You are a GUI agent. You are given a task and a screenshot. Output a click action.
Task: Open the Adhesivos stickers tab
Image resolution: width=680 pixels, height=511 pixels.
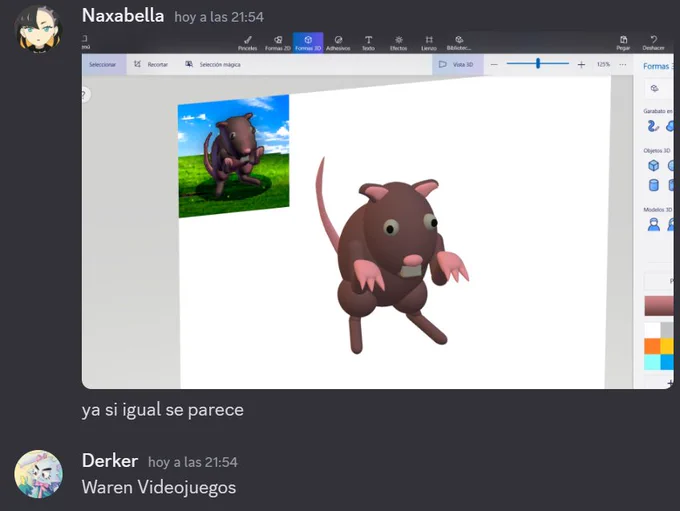coord(338,43)
